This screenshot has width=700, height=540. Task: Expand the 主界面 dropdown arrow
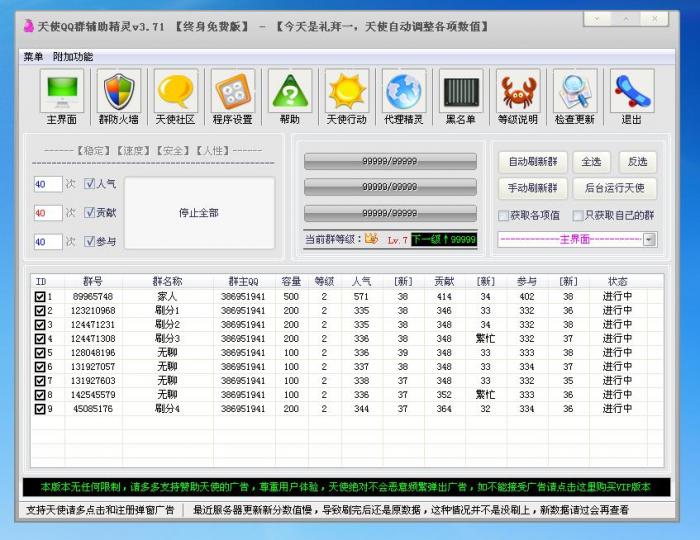point(650,240)
